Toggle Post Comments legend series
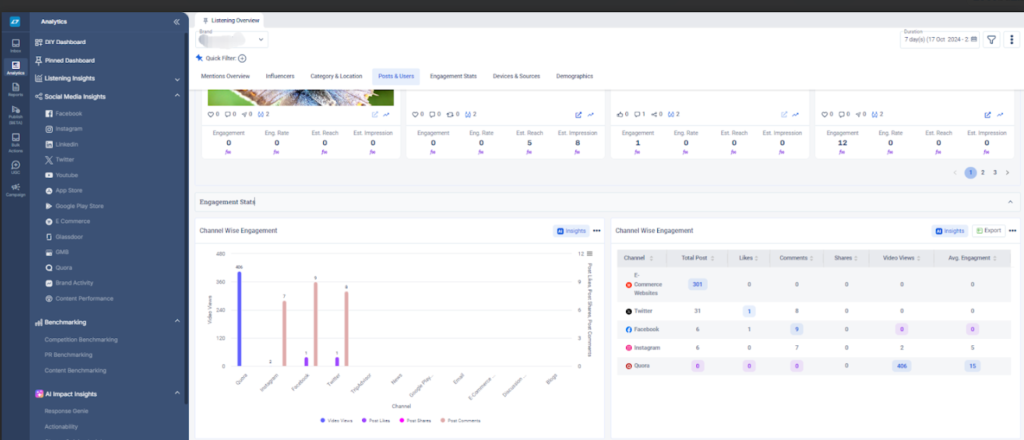Viewport: 1024px width, 440px height. coord(460,420)
